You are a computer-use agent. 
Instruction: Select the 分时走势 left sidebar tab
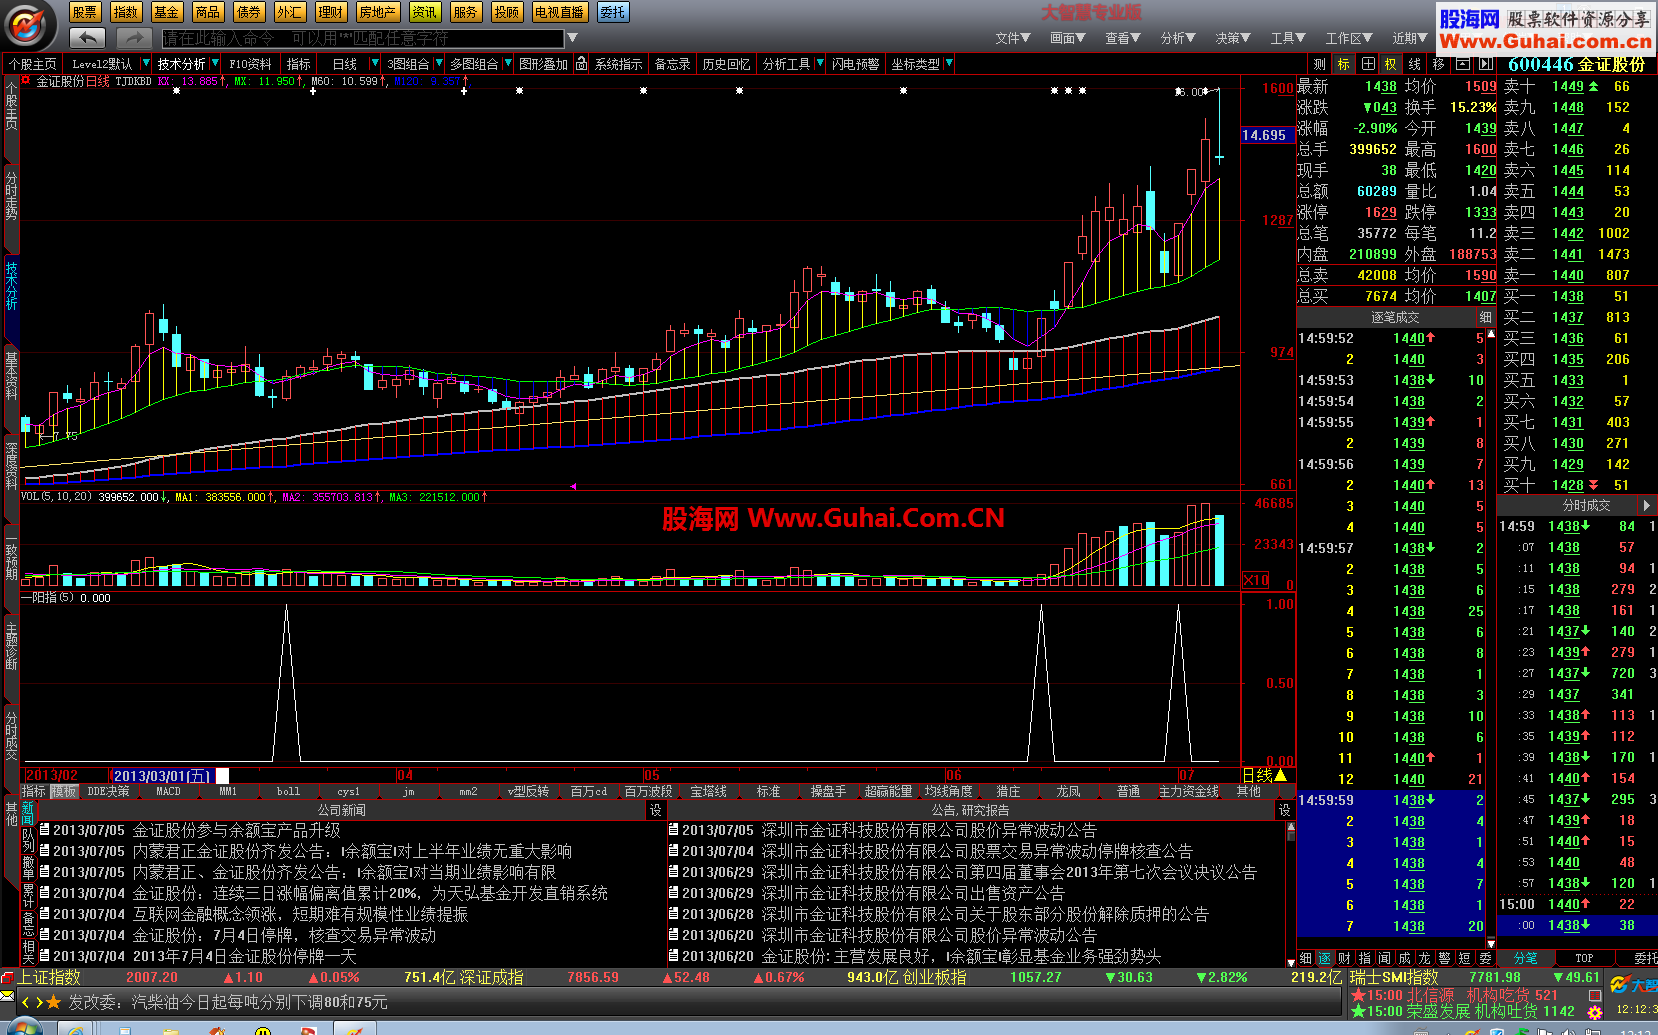point(11,207)
